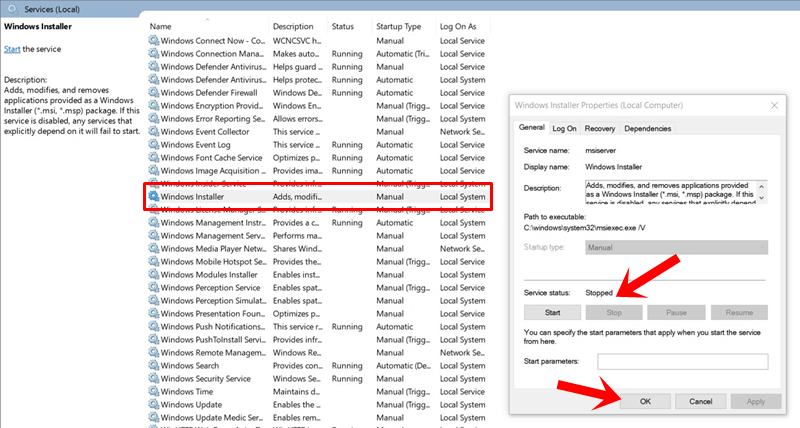This screenshot has height=428, width=800.
Task: Close the Windows Installer Properties dialog
Action: tap(774, 105)
